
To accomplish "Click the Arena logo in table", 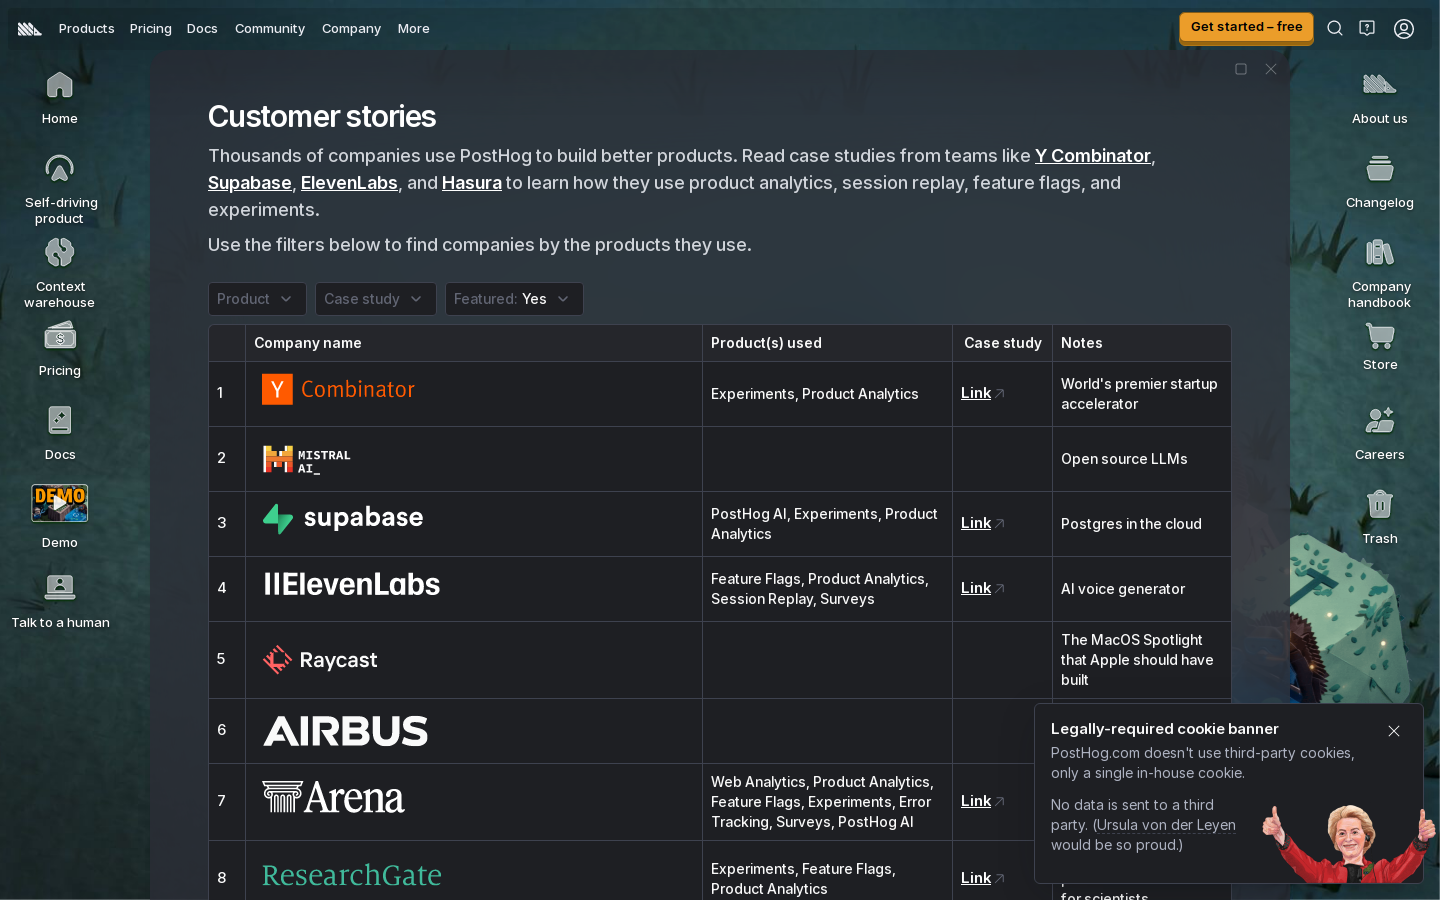I will [x=334, y=797].
